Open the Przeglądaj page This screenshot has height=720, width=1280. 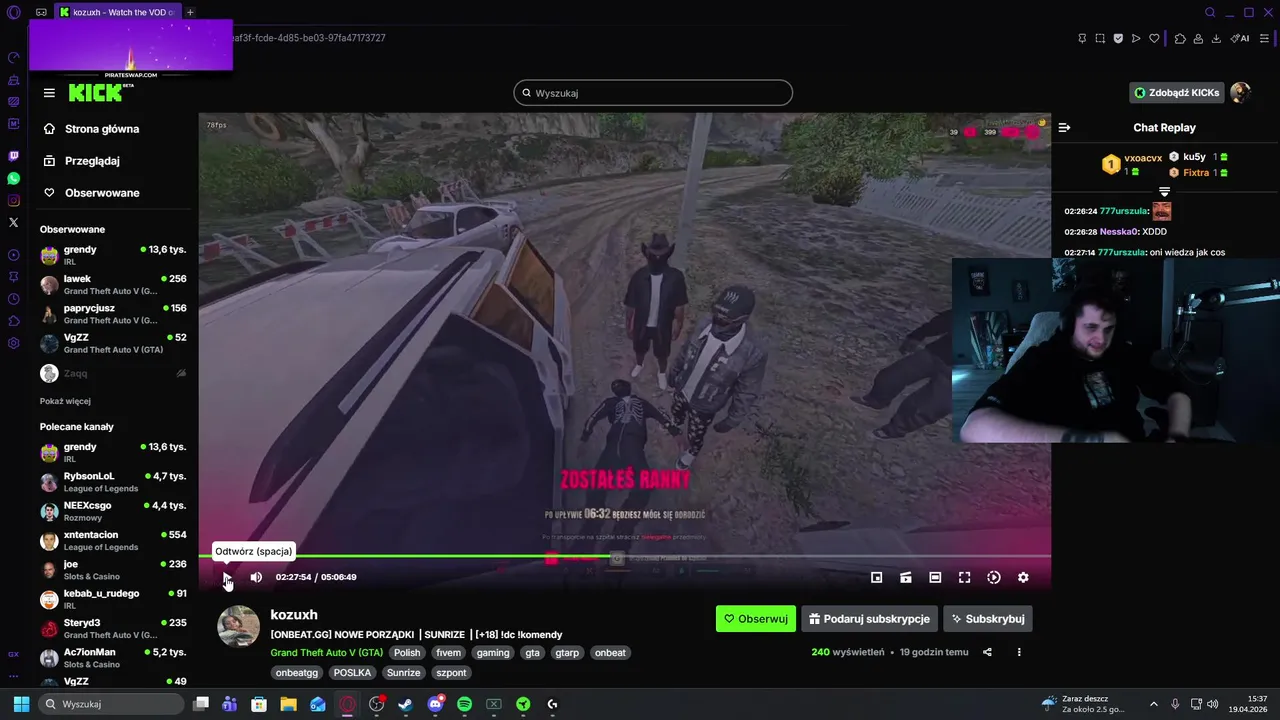click(x=92, y=161)
